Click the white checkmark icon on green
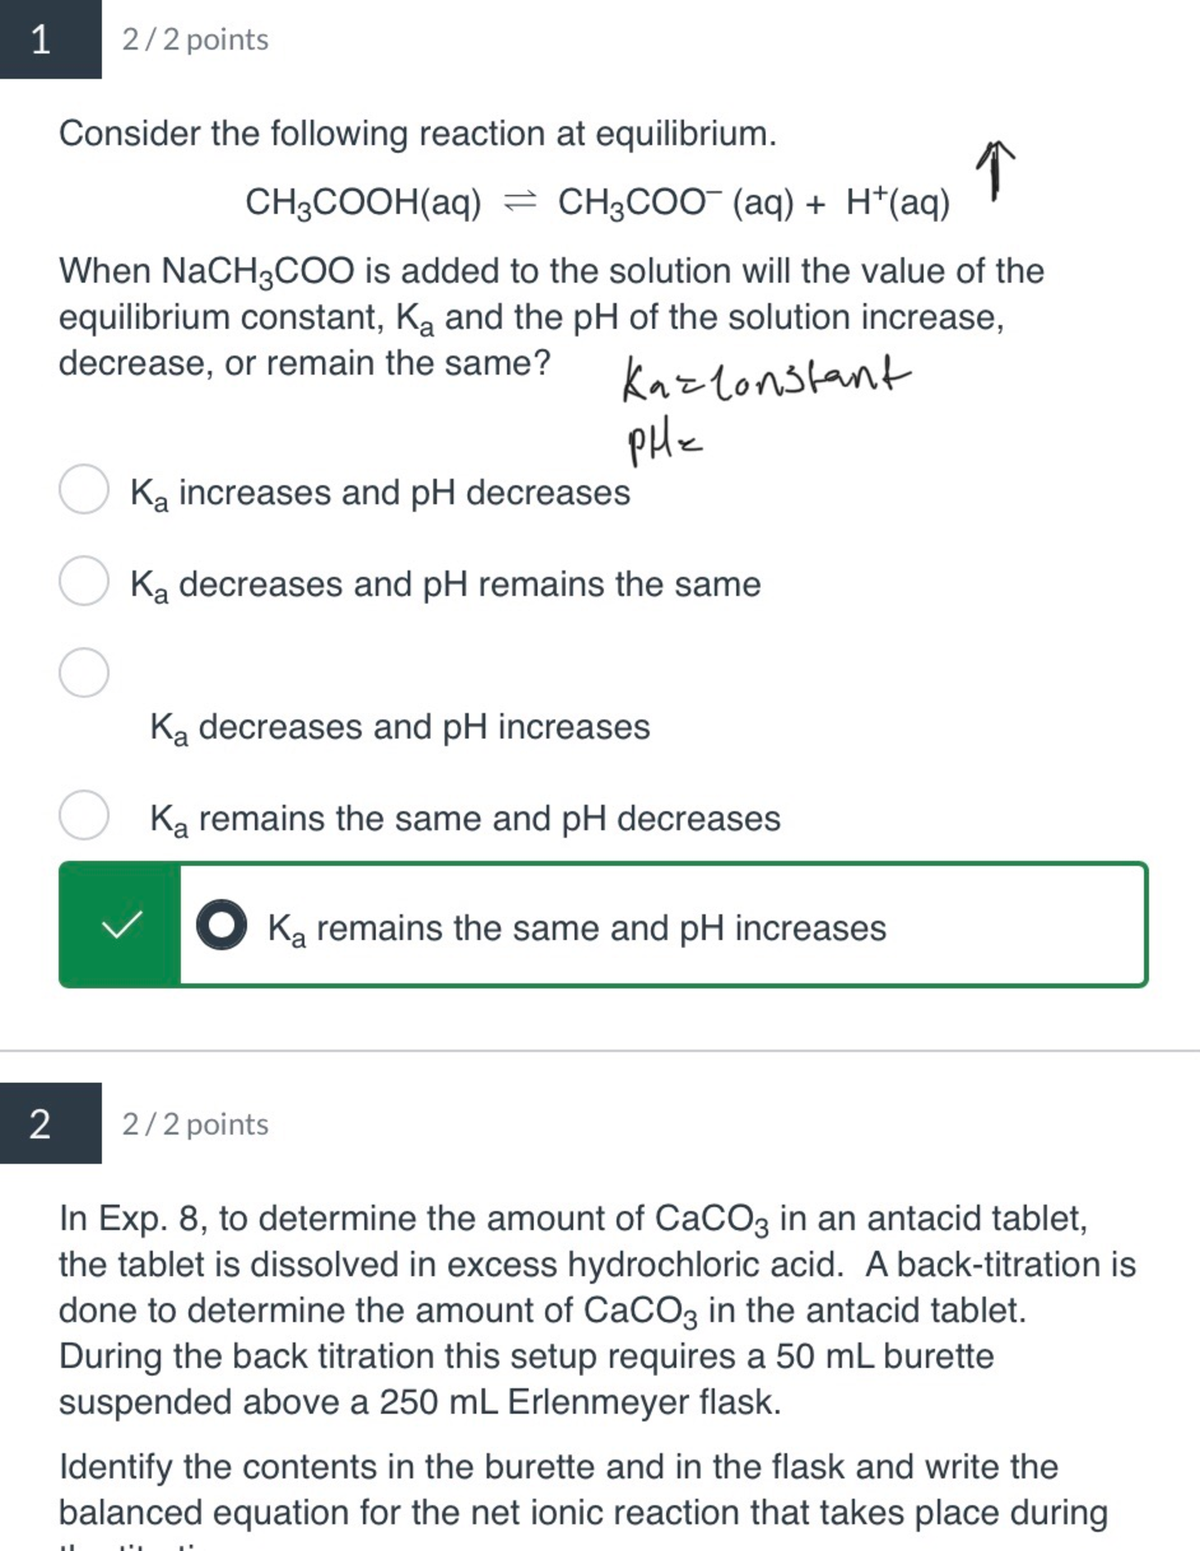1200x1551 pixels. click(x=120, y=925)
